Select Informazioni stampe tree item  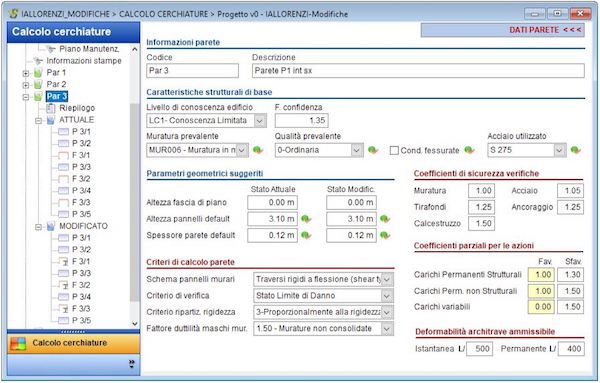84,61
